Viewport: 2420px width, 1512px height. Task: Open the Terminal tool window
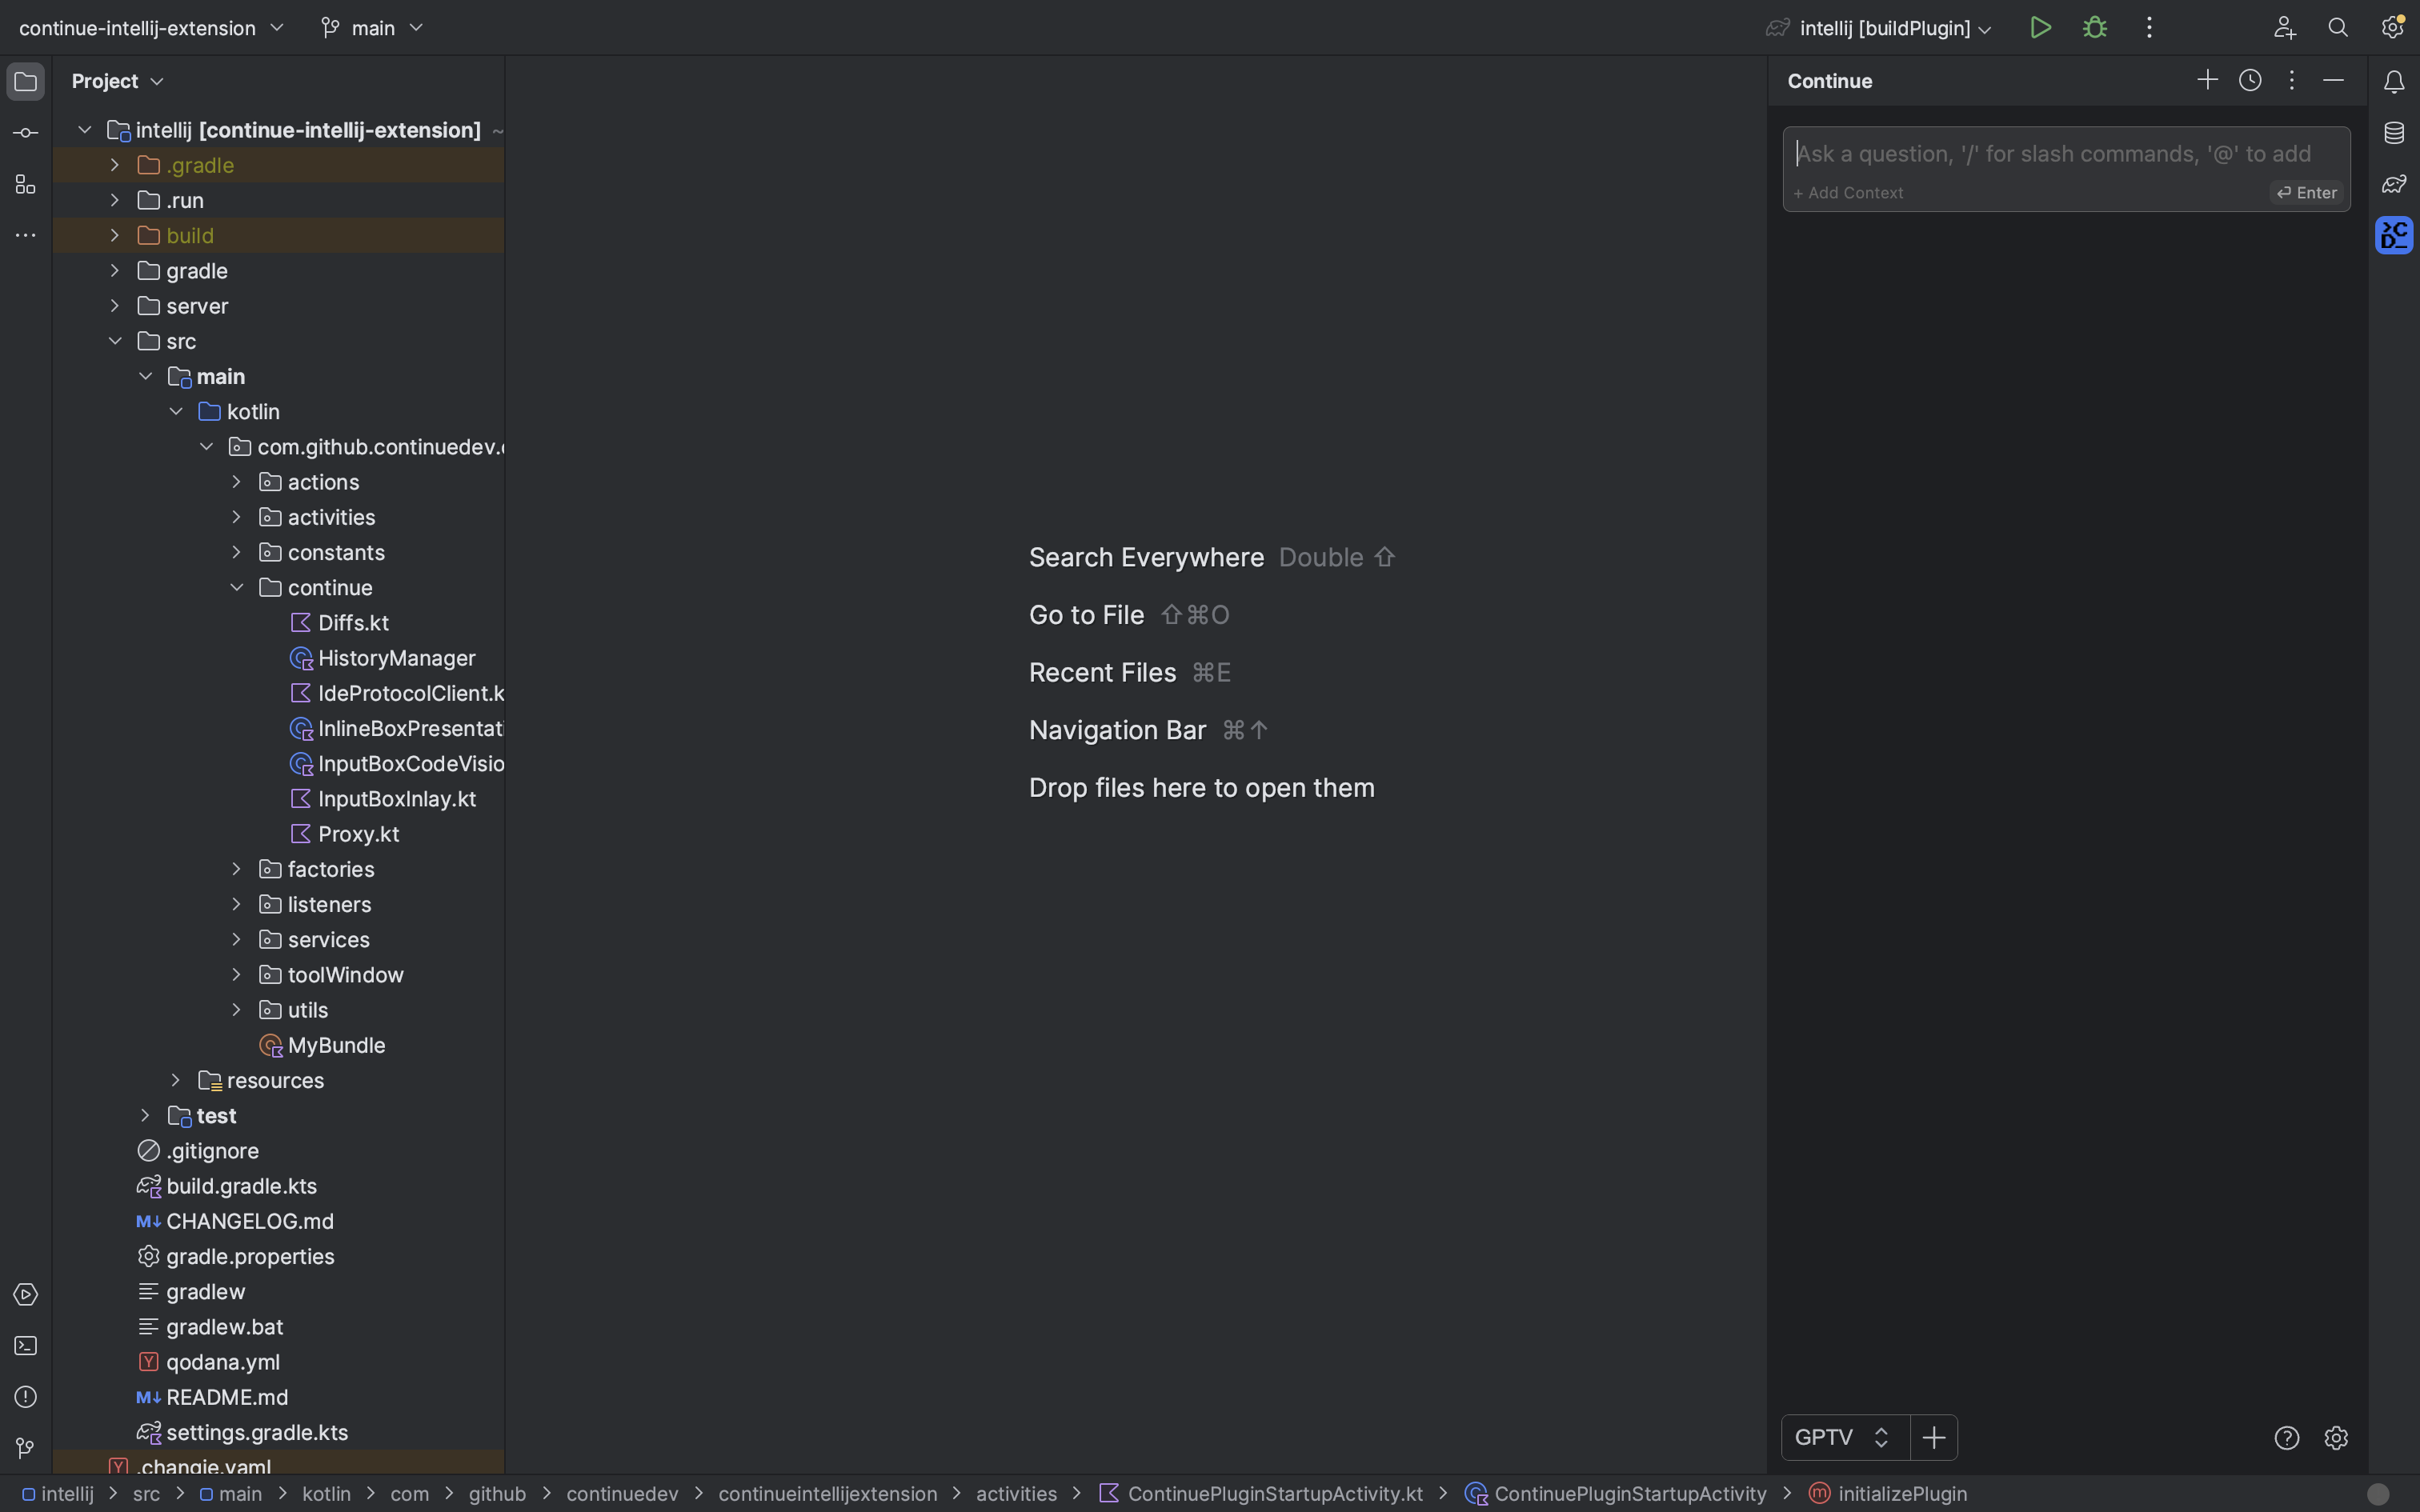[x=24, y=1345]
